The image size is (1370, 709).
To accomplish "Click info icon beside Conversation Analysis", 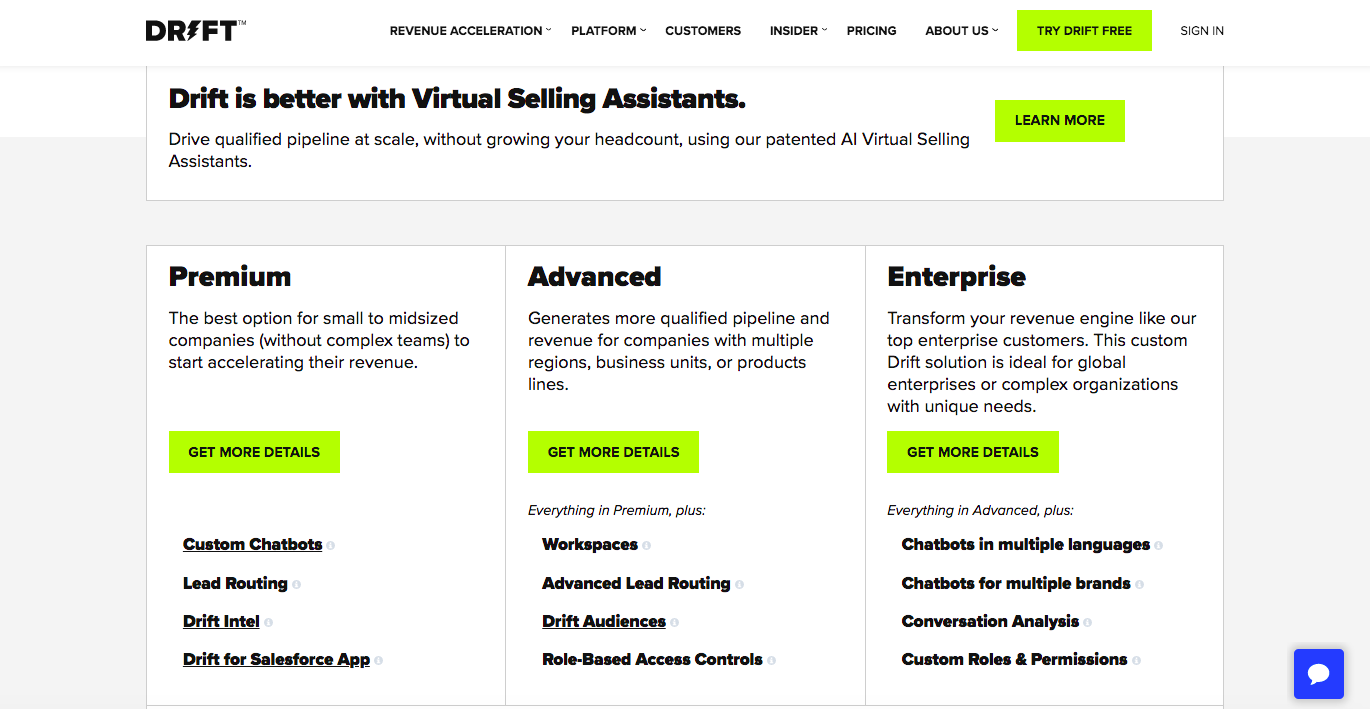I will 1088,623.
